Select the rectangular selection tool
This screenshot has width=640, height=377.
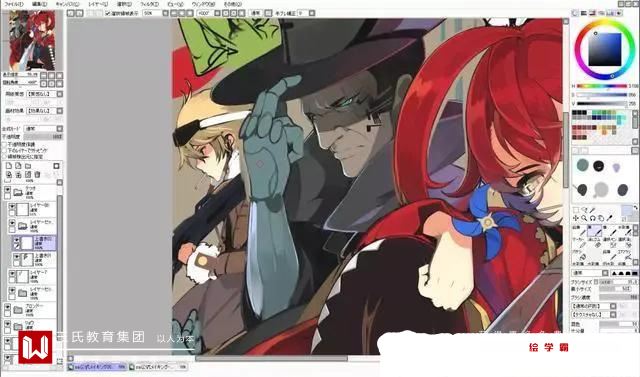tap(576, 210)
